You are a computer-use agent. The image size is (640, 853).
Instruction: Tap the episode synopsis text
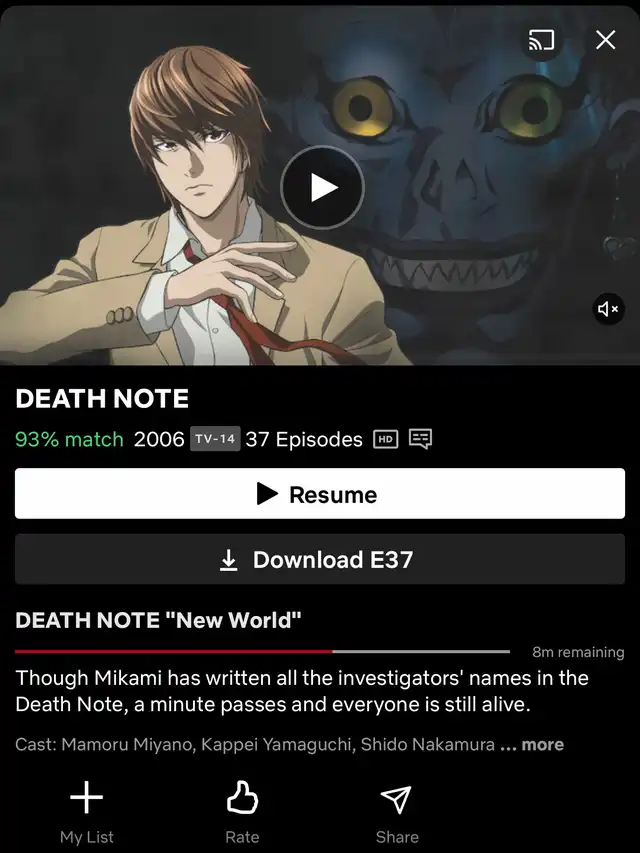pyautogui.click(x=302, y=691)
